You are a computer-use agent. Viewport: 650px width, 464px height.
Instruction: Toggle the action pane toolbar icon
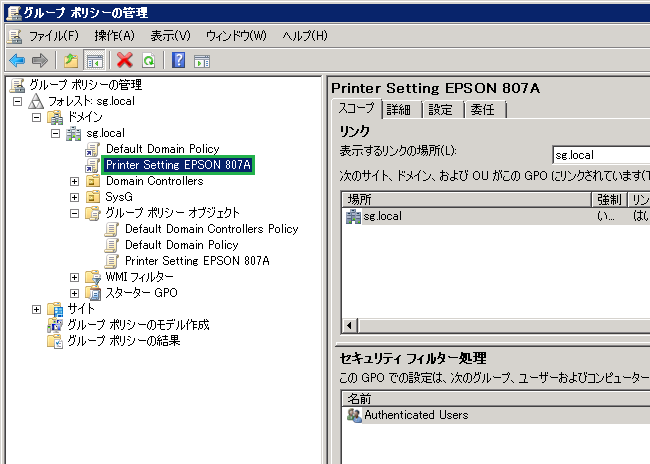(x=202, y=61)
